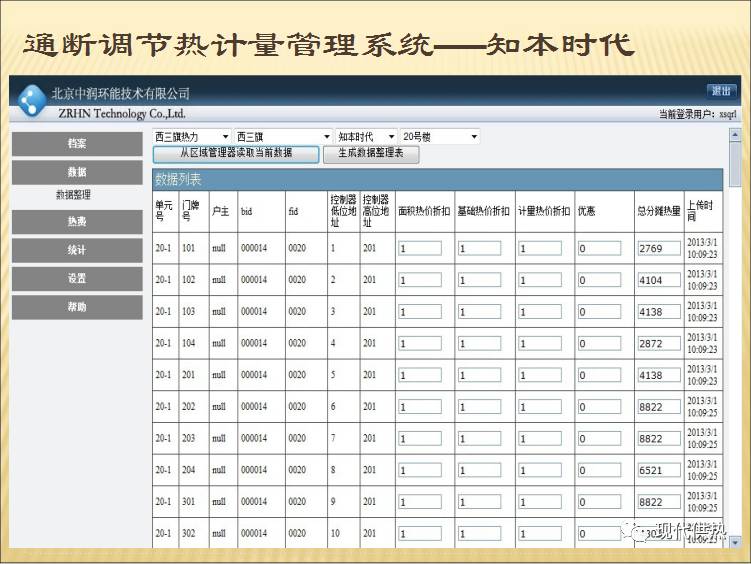Click 基础热价折扣 field for room 102

click(479, 280)
